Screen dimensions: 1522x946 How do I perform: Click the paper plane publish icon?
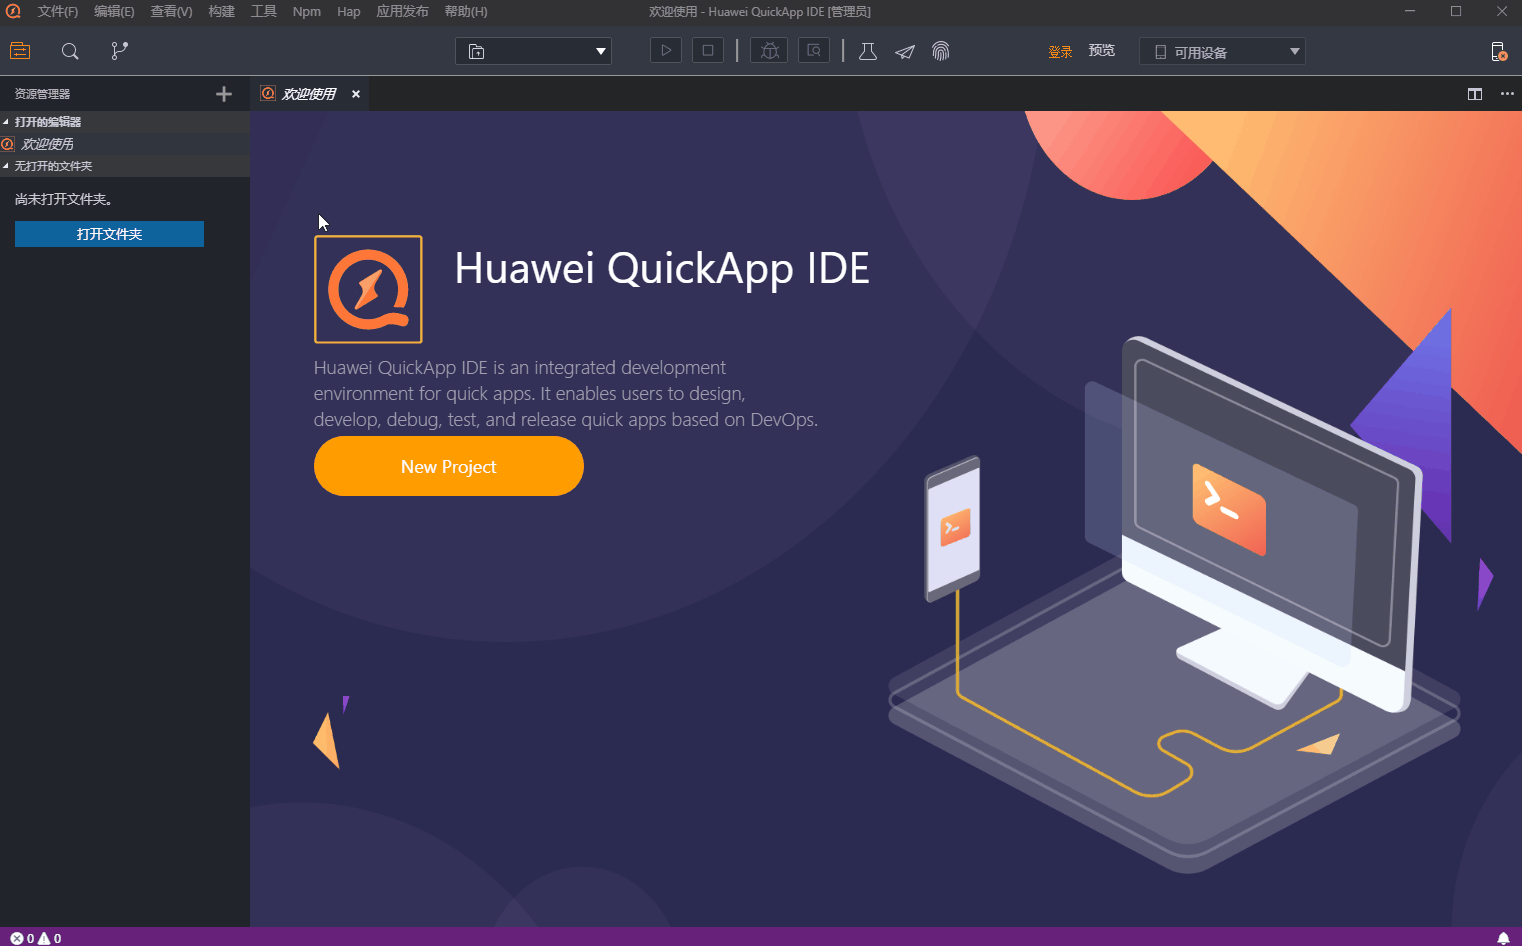(x=905, y=52)
